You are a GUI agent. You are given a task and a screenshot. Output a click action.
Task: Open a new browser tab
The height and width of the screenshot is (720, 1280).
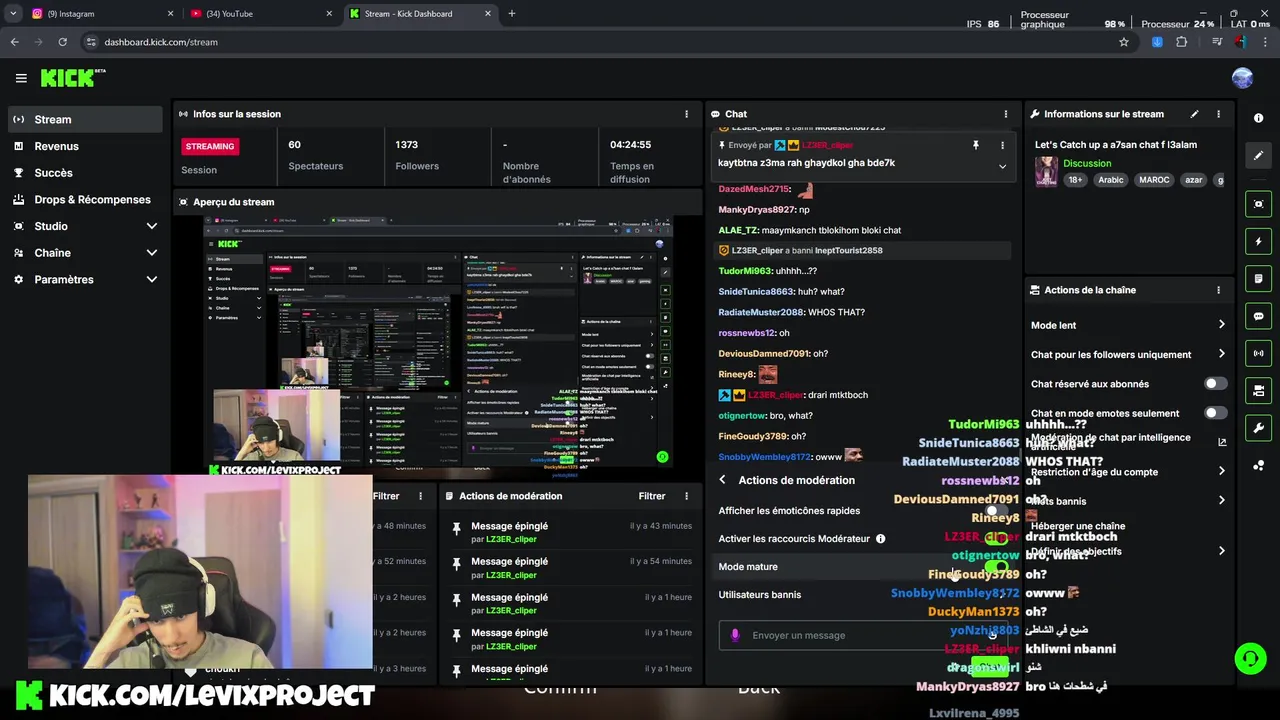[512, 14]
